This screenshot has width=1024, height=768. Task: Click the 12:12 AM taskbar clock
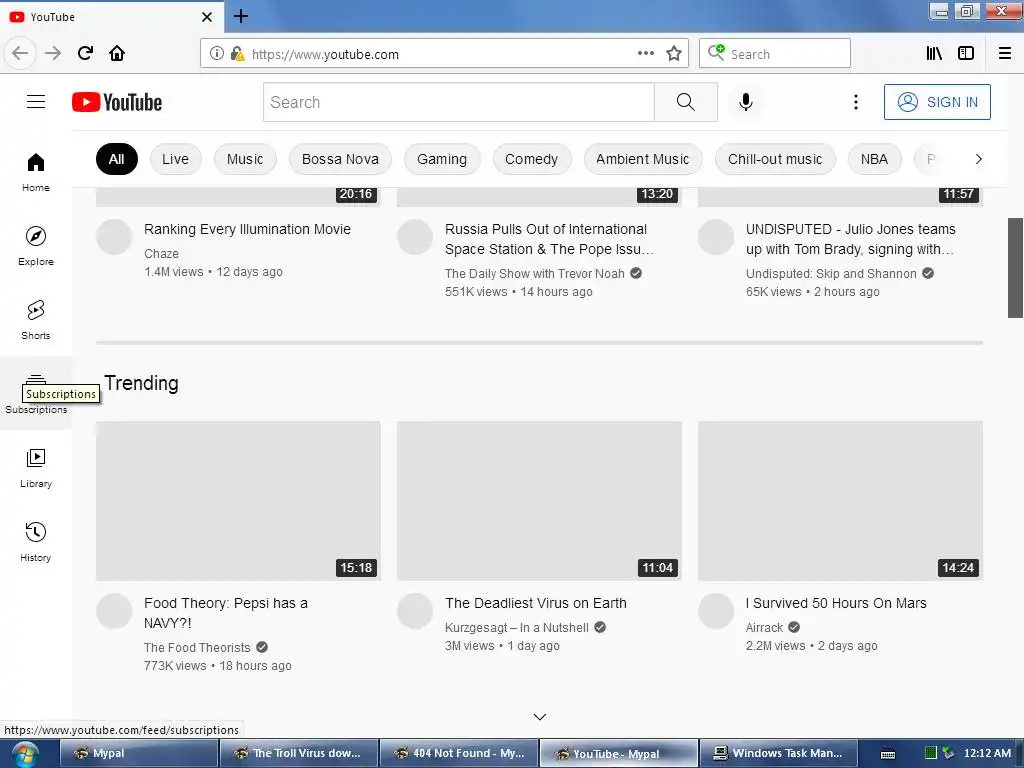click(987, 754)
